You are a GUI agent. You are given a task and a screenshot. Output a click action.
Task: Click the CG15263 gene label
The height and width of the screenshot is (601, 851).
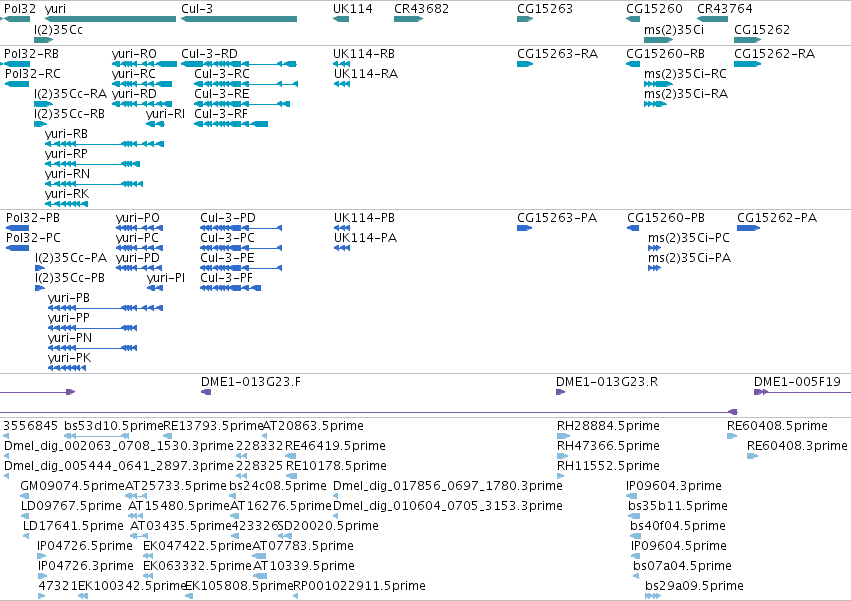[545, 9]
